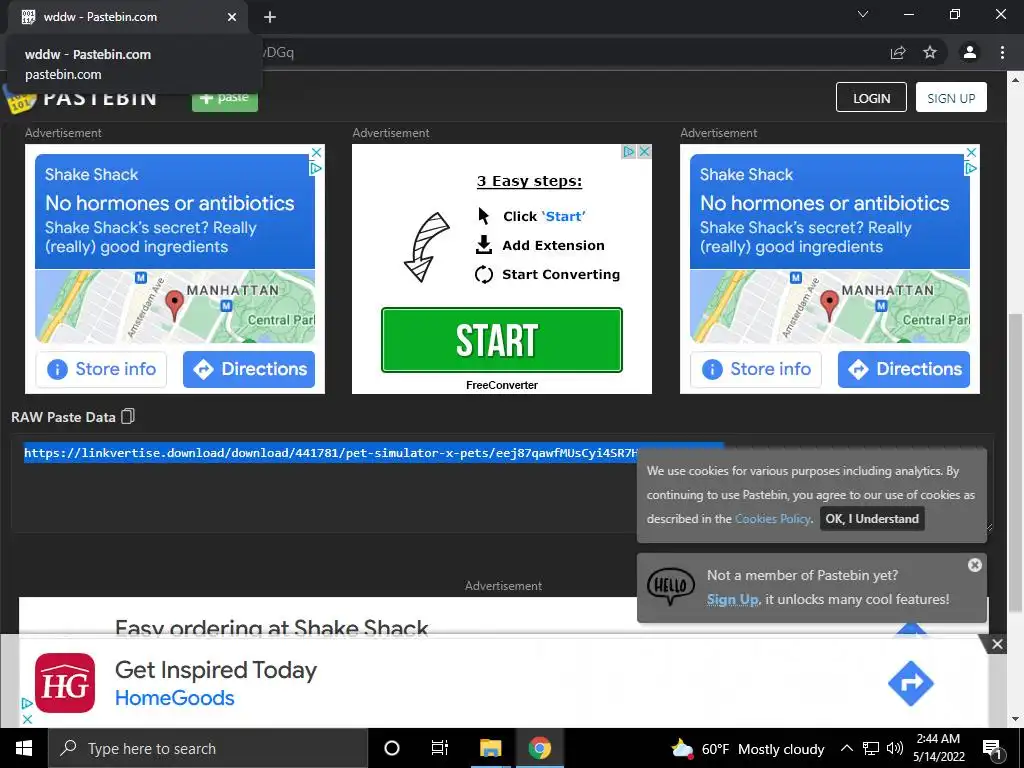Click the LOGIN button
Image resolution: width=1024 pixels, height=768 pixels.
pyautogui.click(x=871, y=97)
